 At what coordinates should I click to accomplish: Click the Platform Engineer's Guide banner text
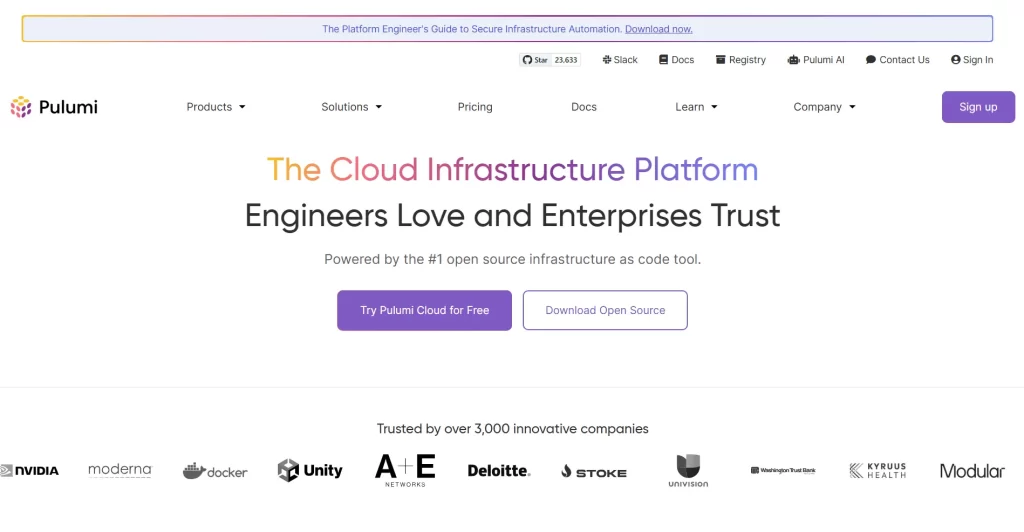pyautogui.click(x=472, y=29)
